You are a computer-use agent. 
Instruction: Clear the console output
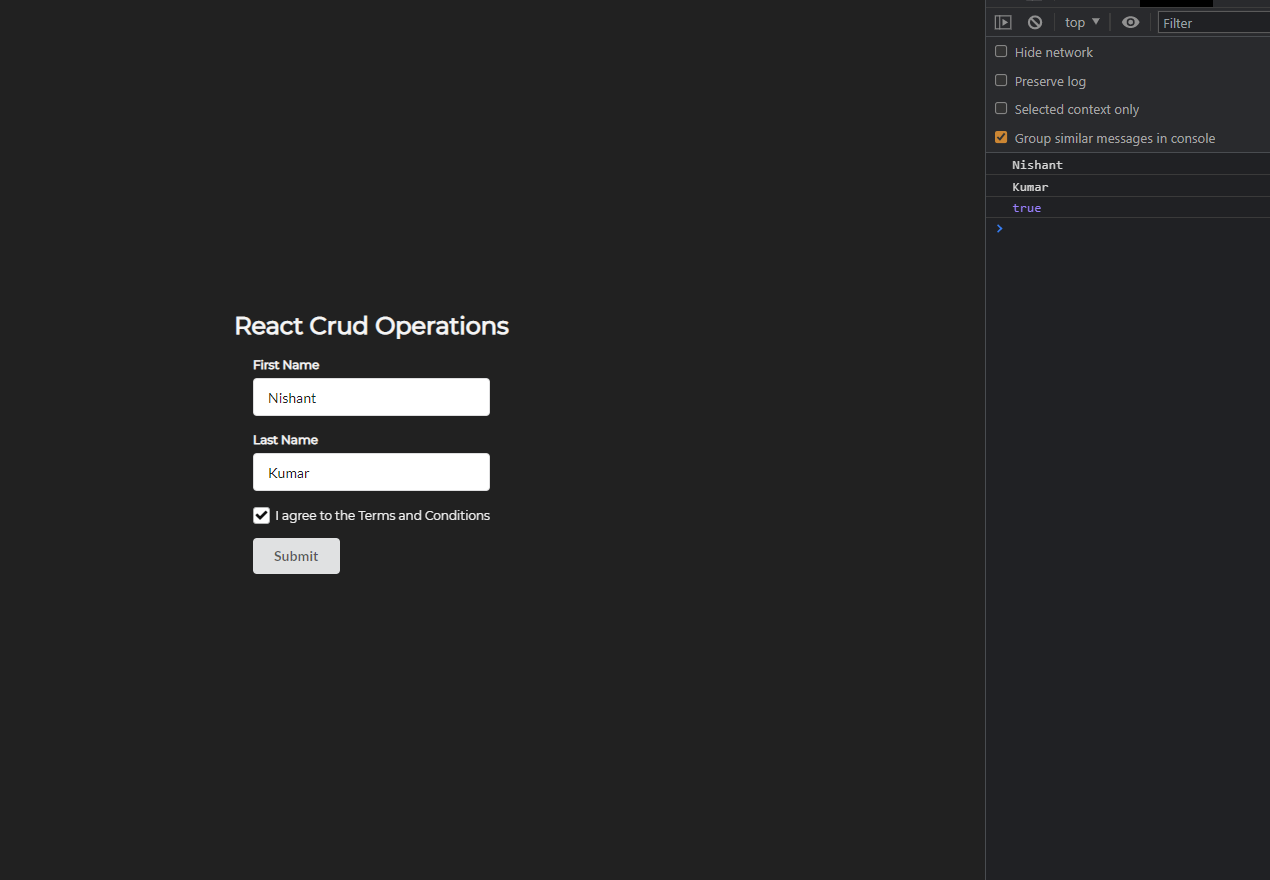1034,21
